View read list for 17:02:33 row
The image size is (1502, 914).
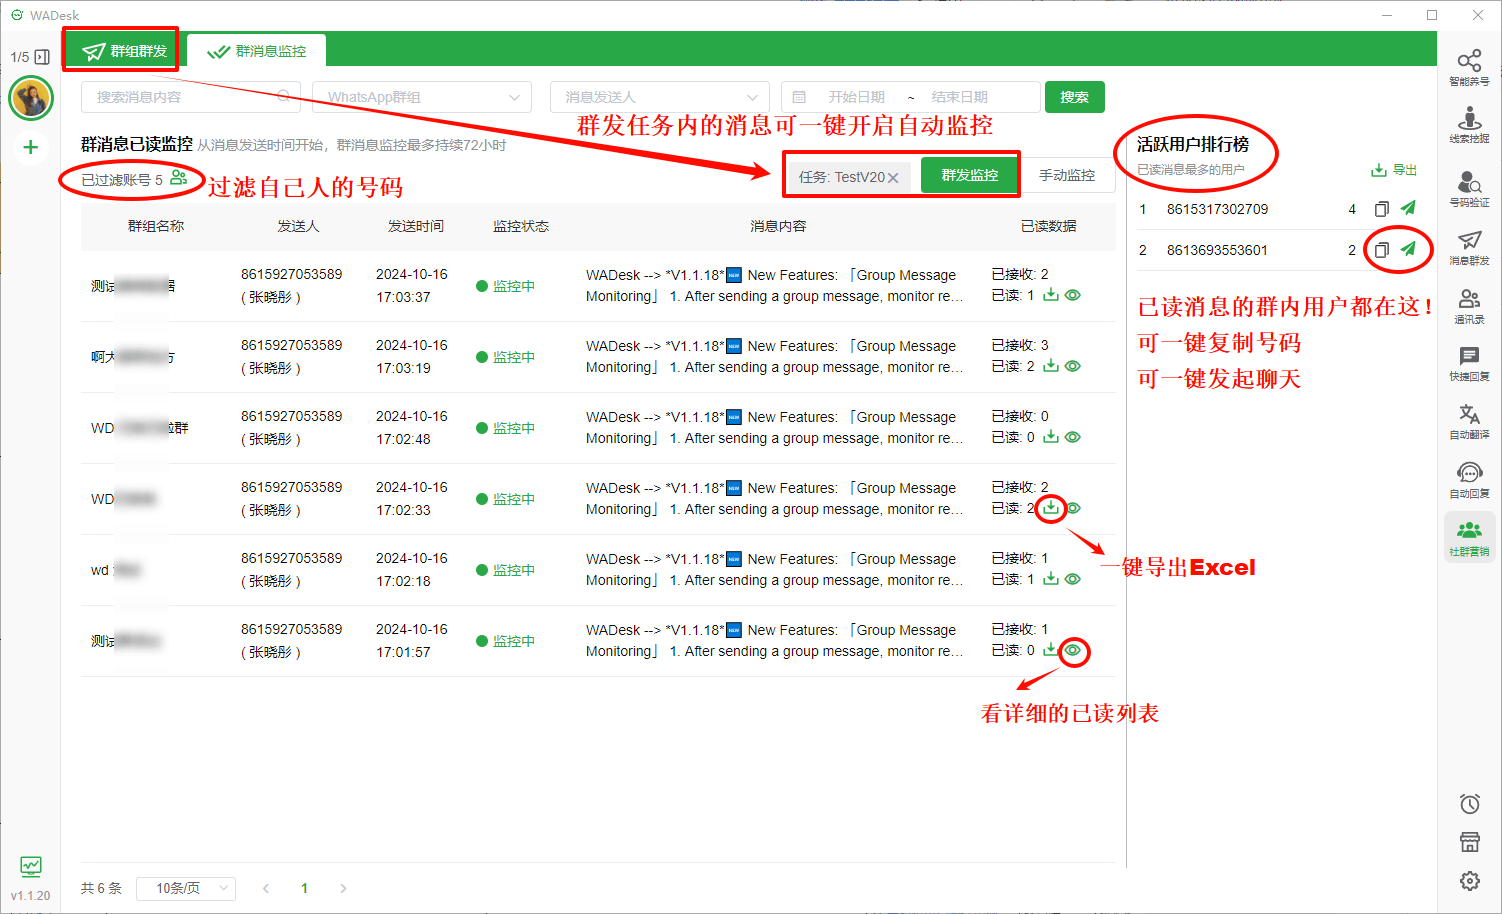(x=1073, y=508)
